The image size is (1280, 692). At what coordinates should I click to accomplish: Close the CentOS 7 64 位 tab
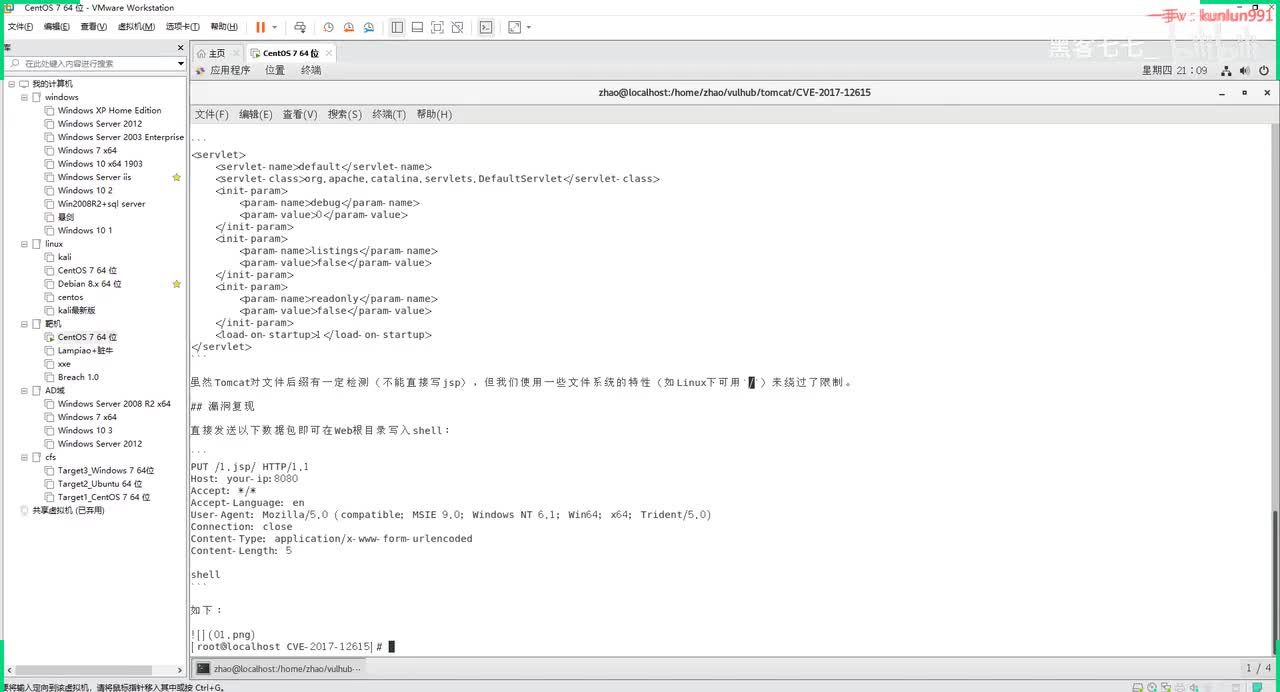point(329,53)
